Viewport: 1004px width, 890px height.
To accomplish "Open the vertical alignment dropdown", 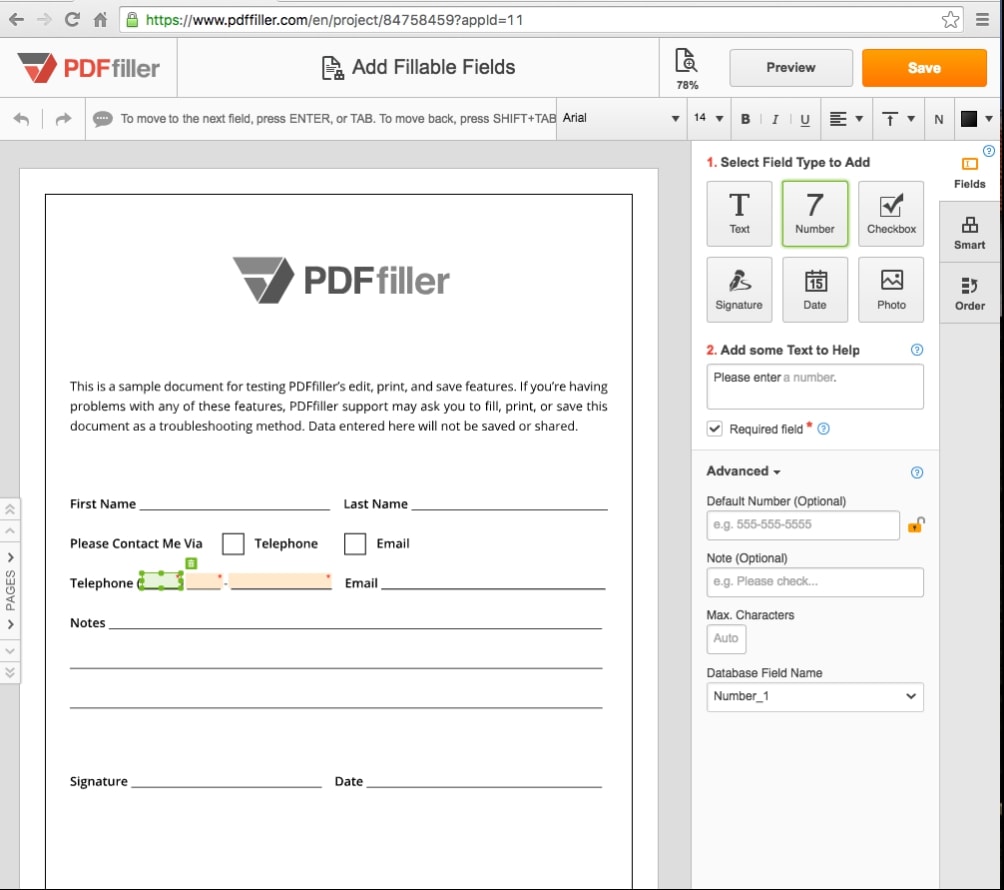I will (x=898, y=119).
